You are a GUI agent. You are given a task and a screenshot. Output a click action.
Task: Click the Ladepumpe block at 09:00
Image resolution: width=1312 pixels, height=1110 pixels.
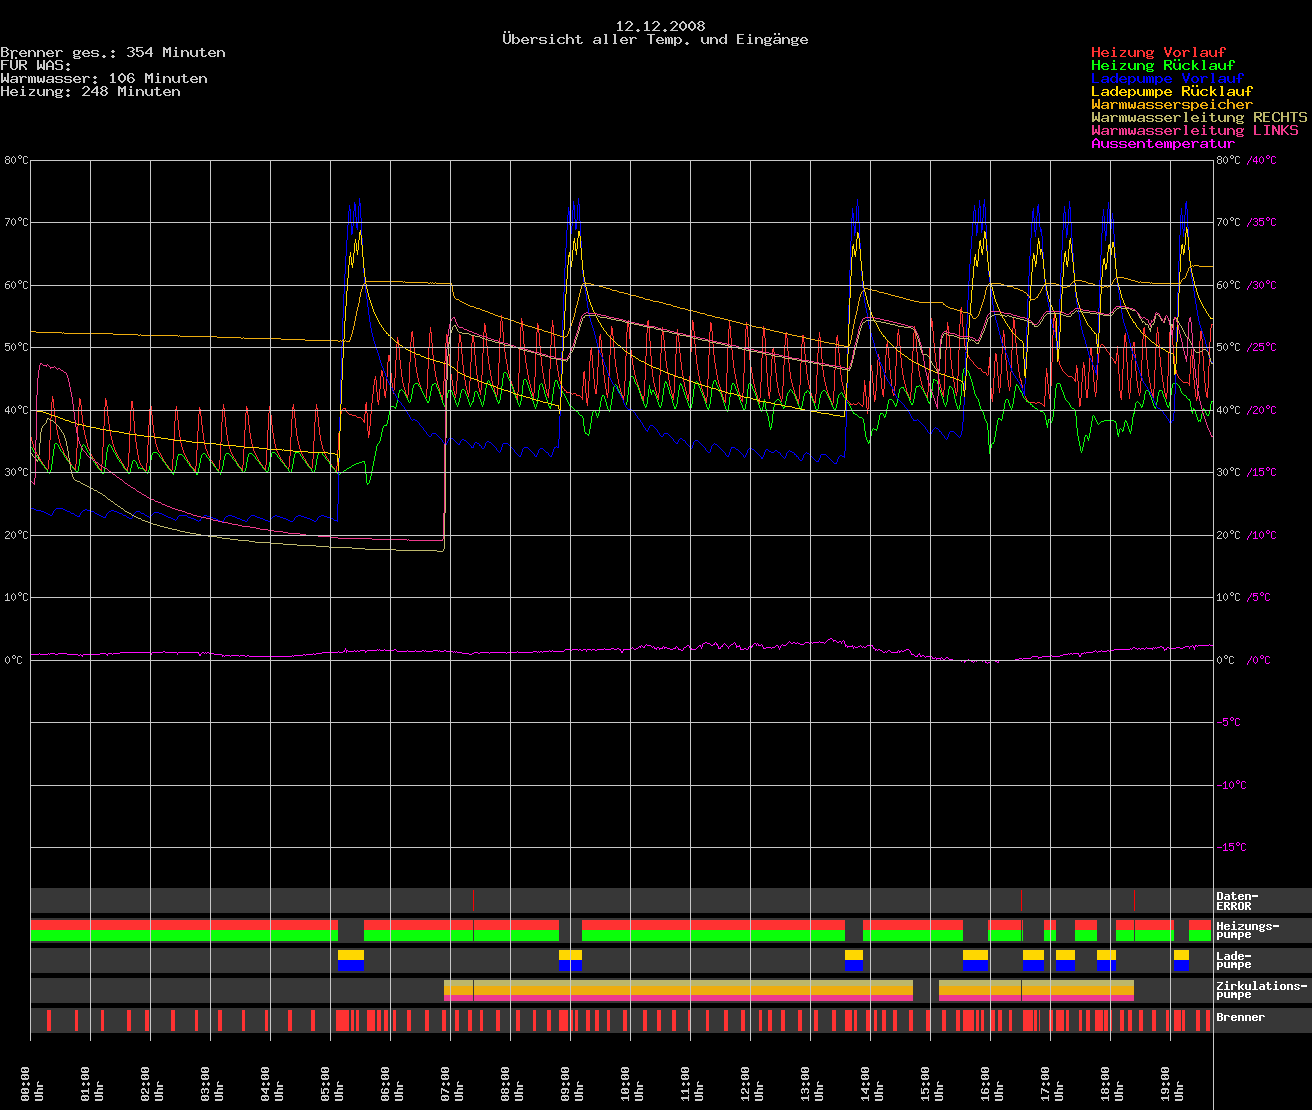[570, 961]
